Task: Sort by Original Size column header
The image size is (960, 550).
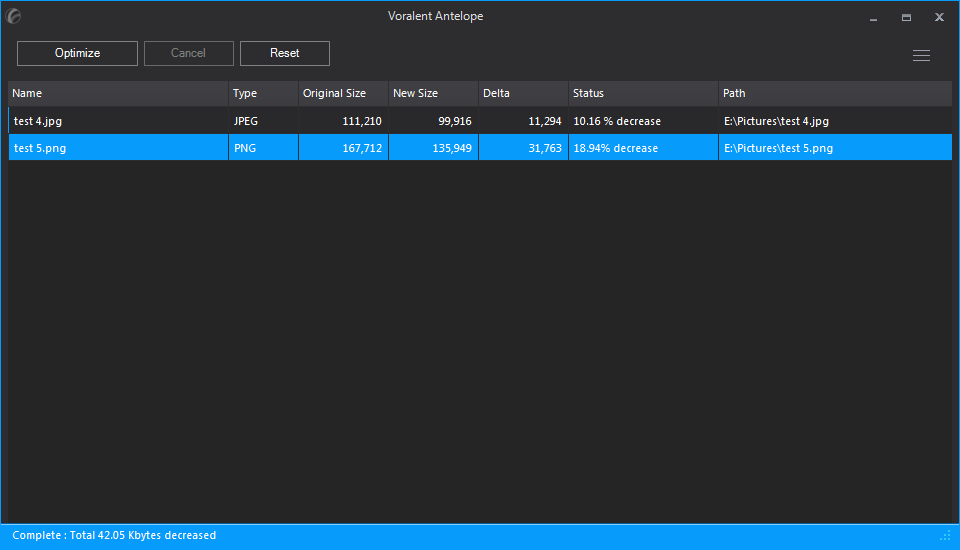Action: tap(343, 93)
